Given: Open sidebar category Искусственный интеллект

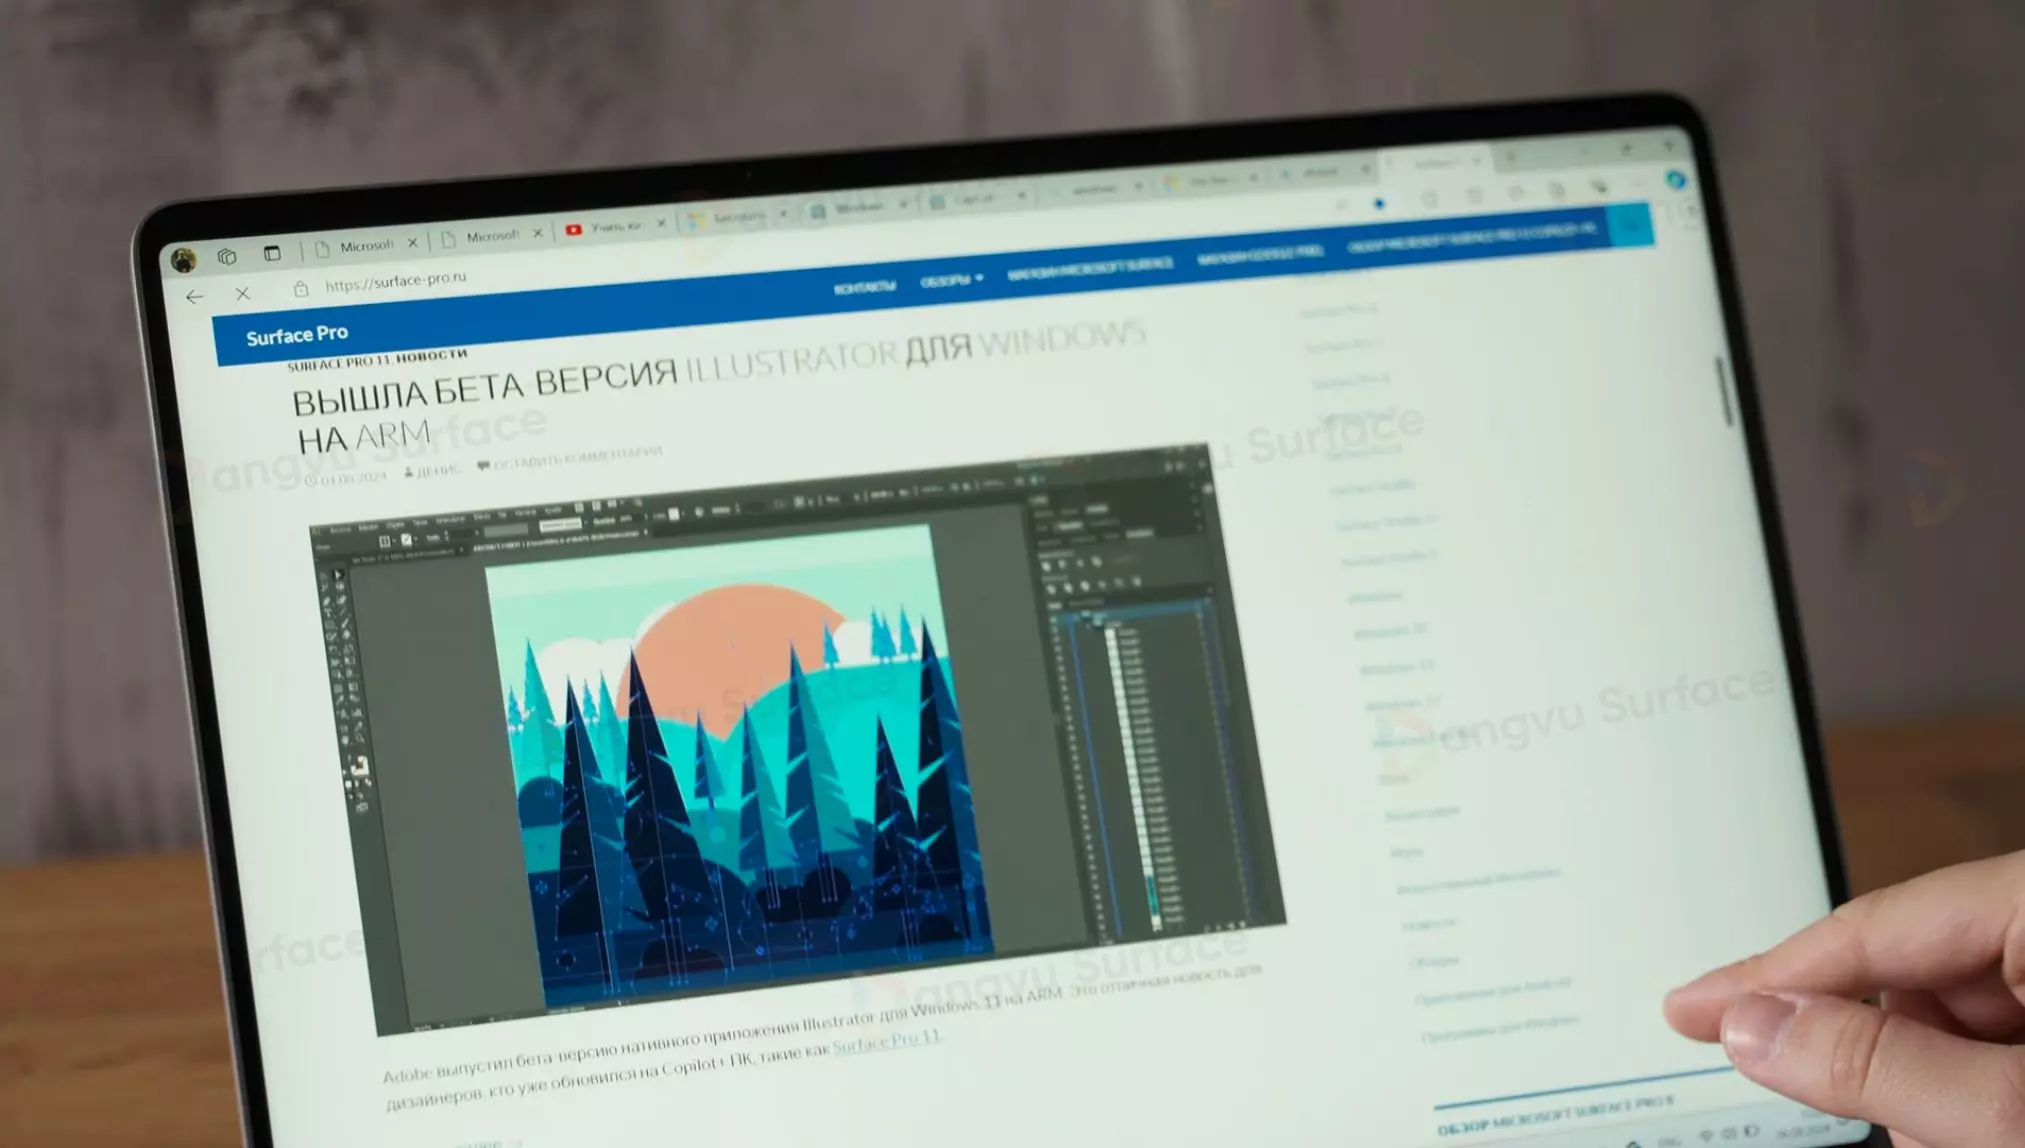Looking at the screenshot, I should 1477,880.
